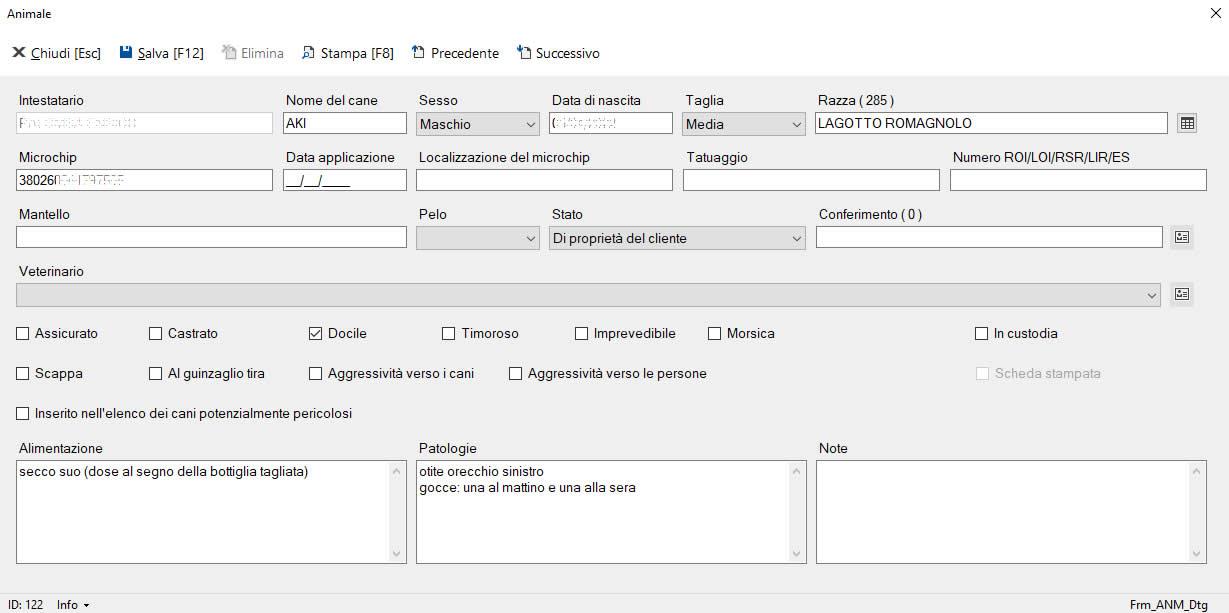Open the Conferimento card lookup icon
The width and height of the screenshot is (1229, 613).
pyautogui.click(x=1181, y=237)
